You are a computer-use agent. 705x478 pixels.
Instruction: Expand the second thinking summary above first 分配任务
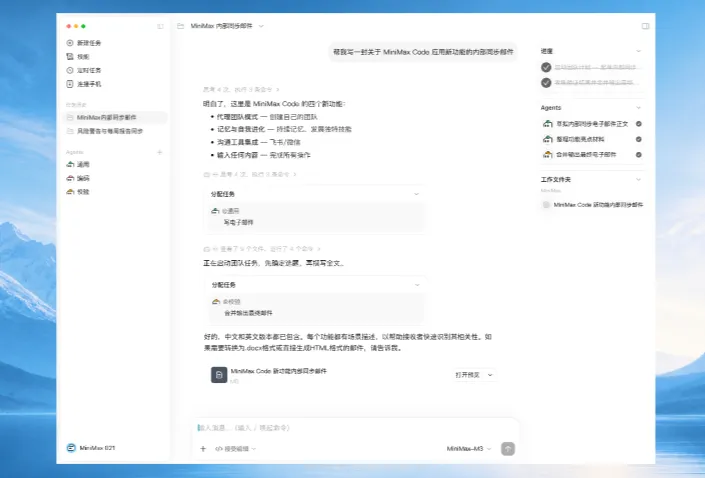coord(250,174)
